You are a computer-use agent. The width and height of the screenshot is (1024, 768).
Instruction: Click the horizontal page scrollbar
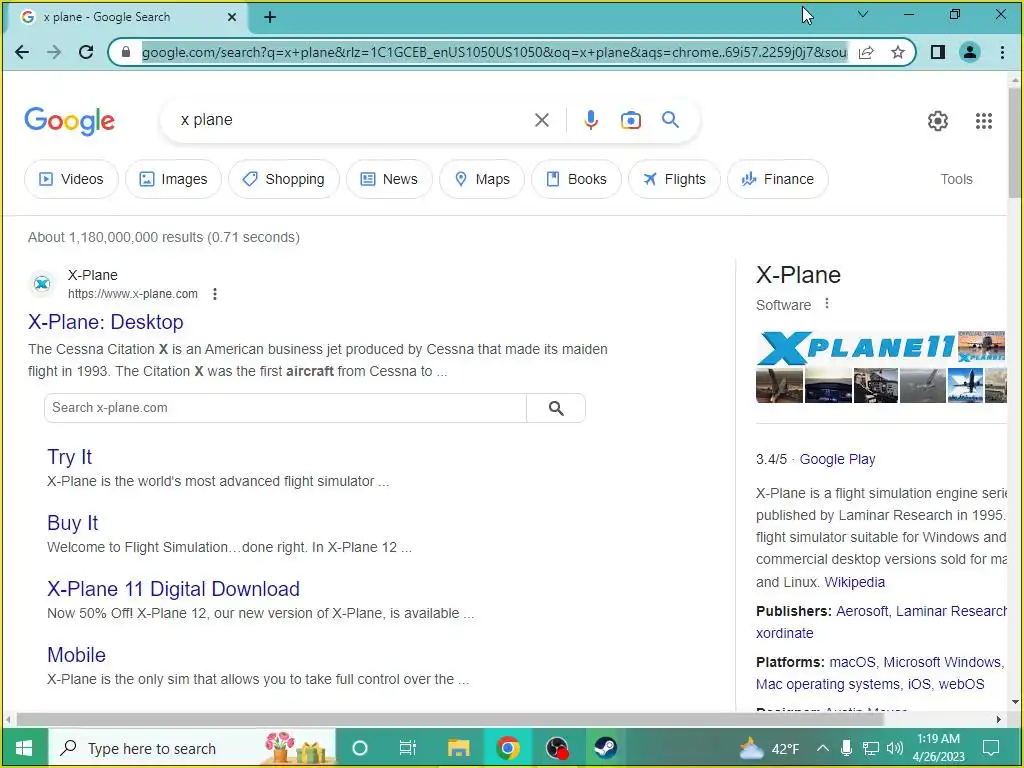coord(451,719)
